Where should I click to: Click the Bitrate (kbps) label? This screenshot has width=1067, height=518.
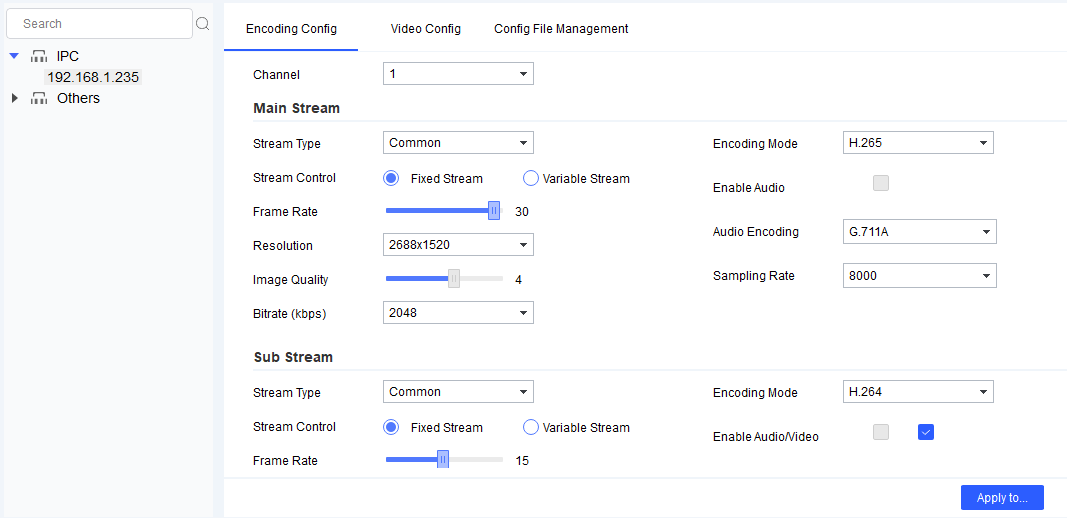point(290,314)
